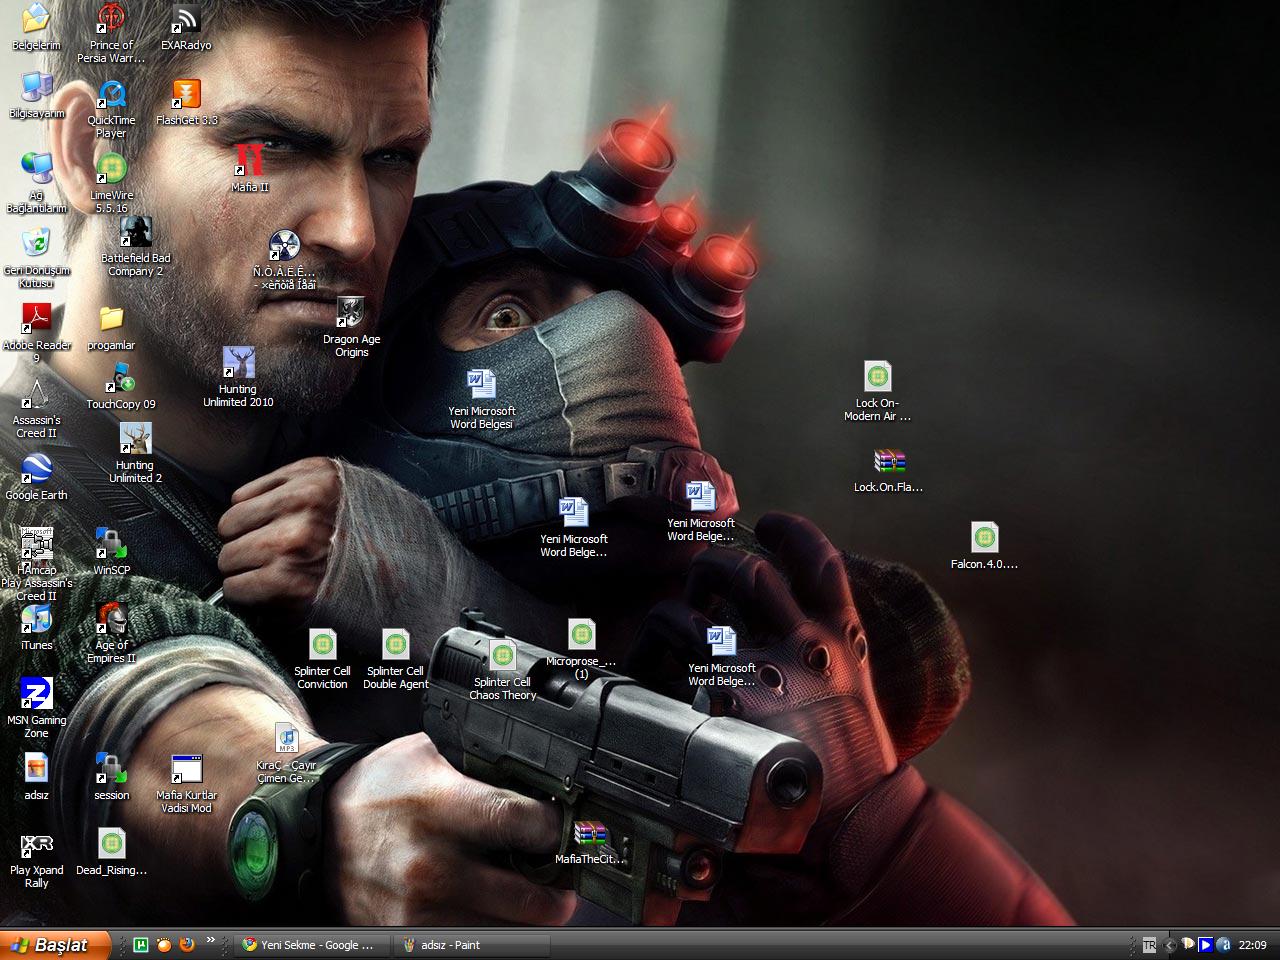Launch Mafia Kurtlar Vadisi Mod icon
The width and height of the screenshot is (1280, 960).
(186, 768)
